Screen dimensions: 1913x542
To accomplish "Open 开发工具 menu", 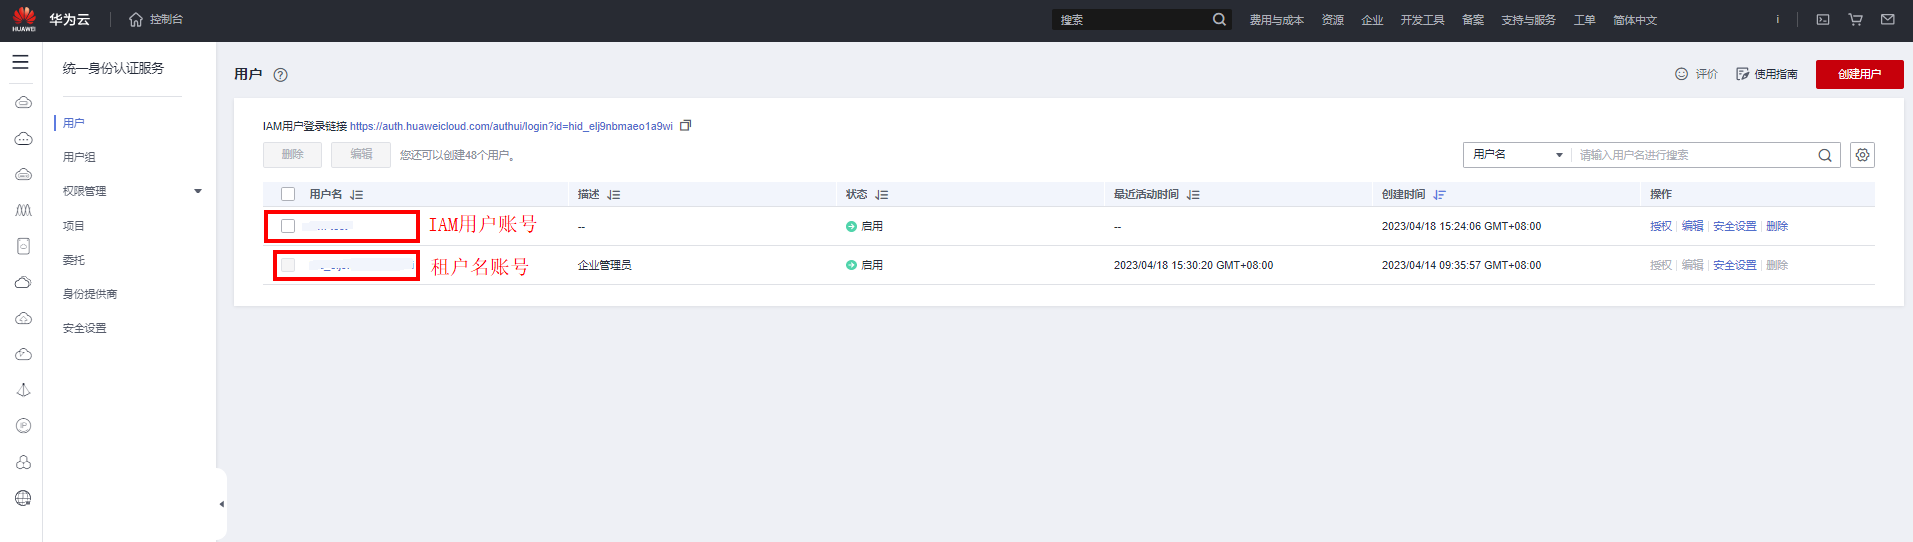I will click(1422, 20).
